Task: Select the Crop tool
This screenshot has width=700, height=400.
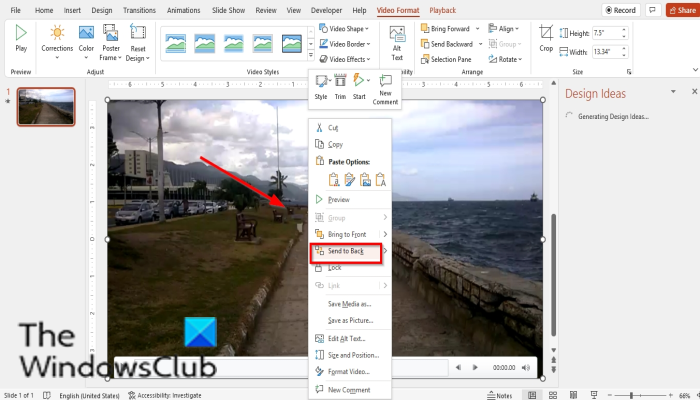Action: 546,38
